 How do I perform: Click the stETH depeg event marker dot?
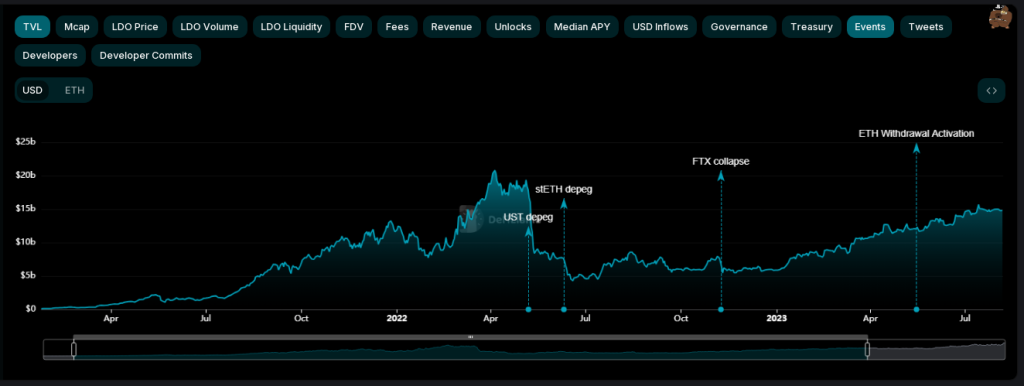(564, 309)
